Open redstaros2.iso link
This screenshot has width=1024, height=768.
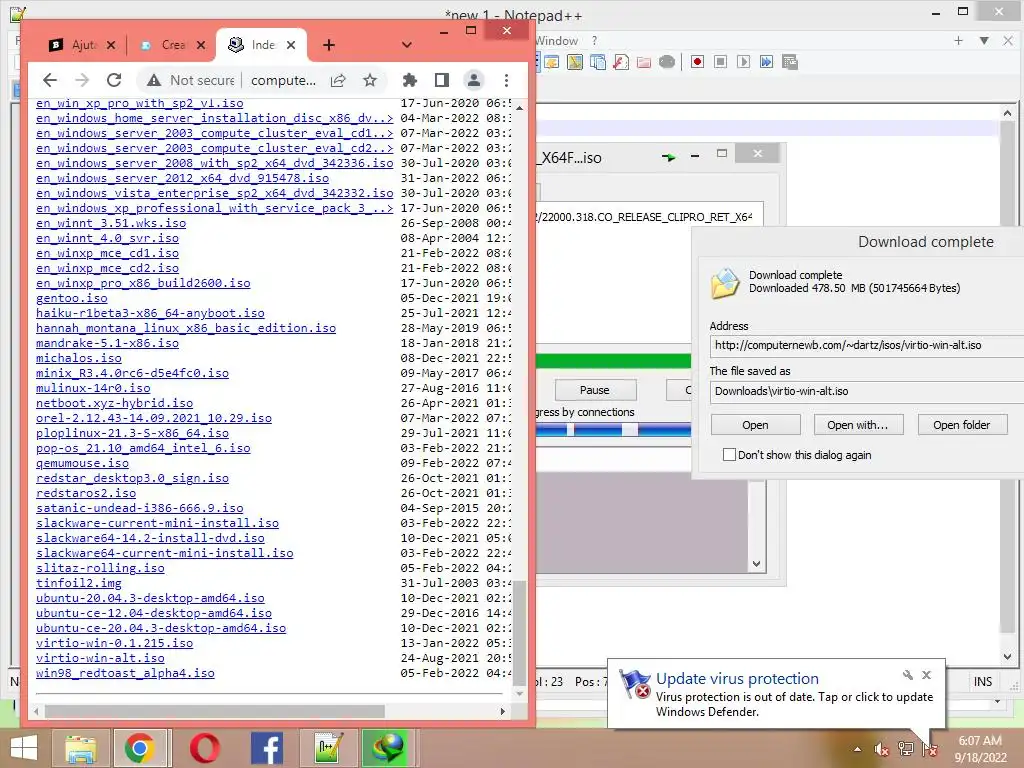click(86, 493)
